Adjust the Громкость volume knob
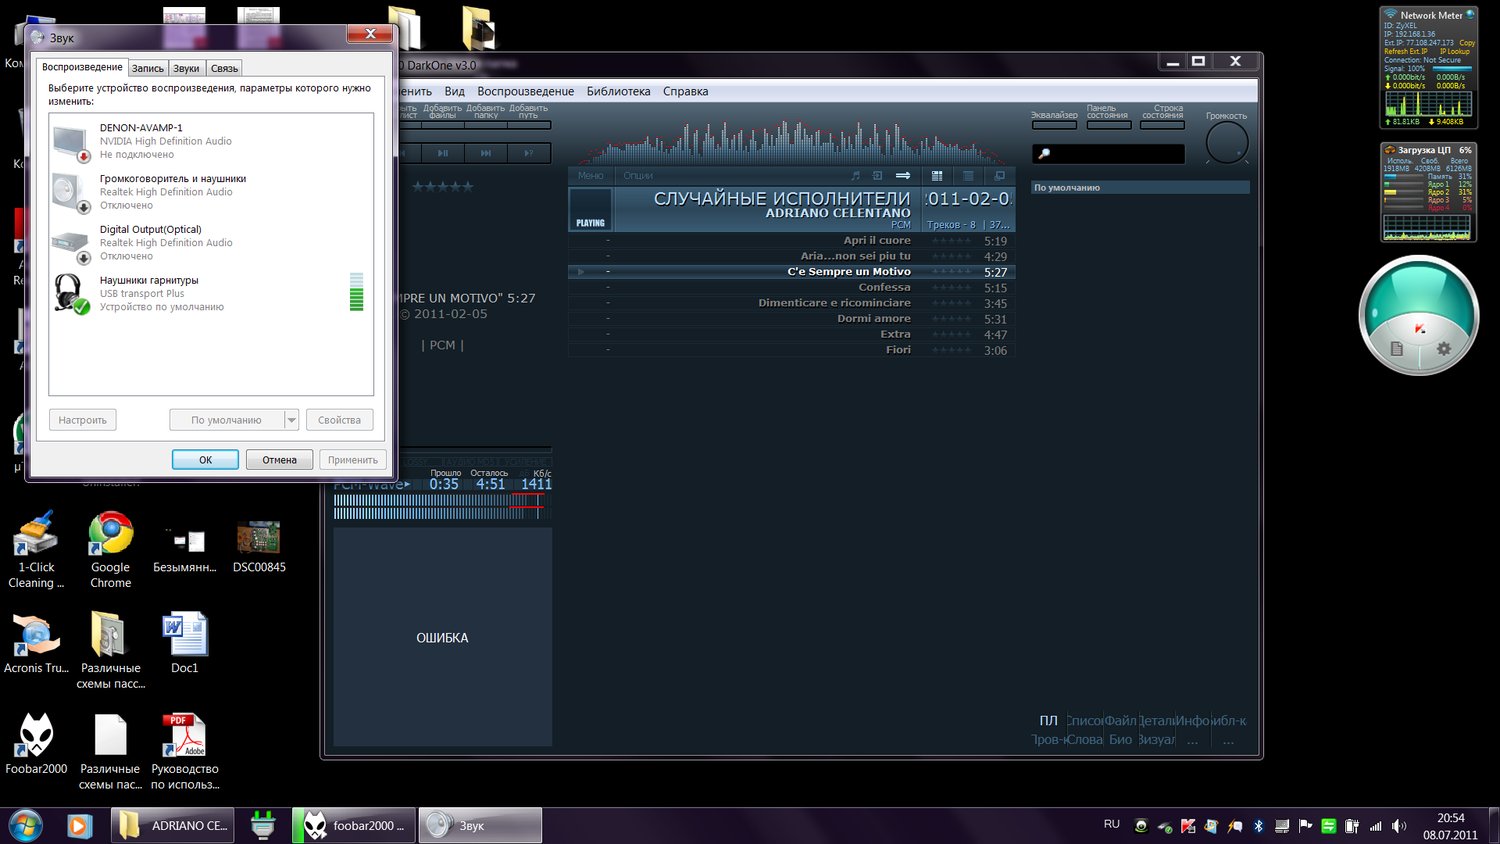The height and width of the screenshot is (844, 1500). coord(1227,143)
